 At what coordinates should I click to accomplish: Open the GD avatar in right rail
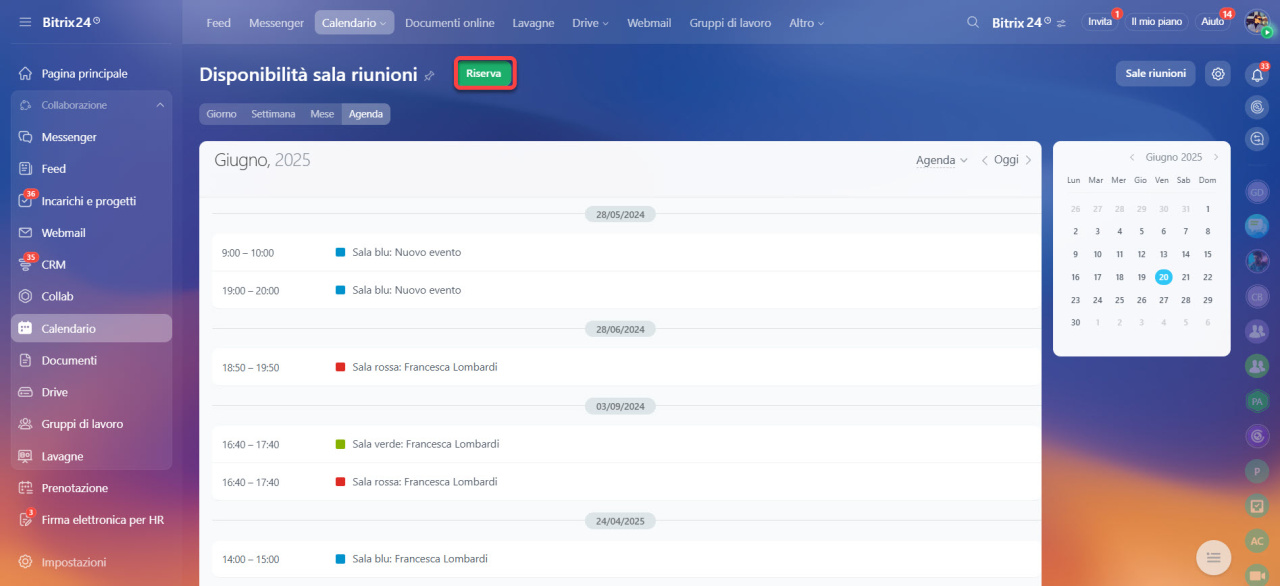(1257, 191)
